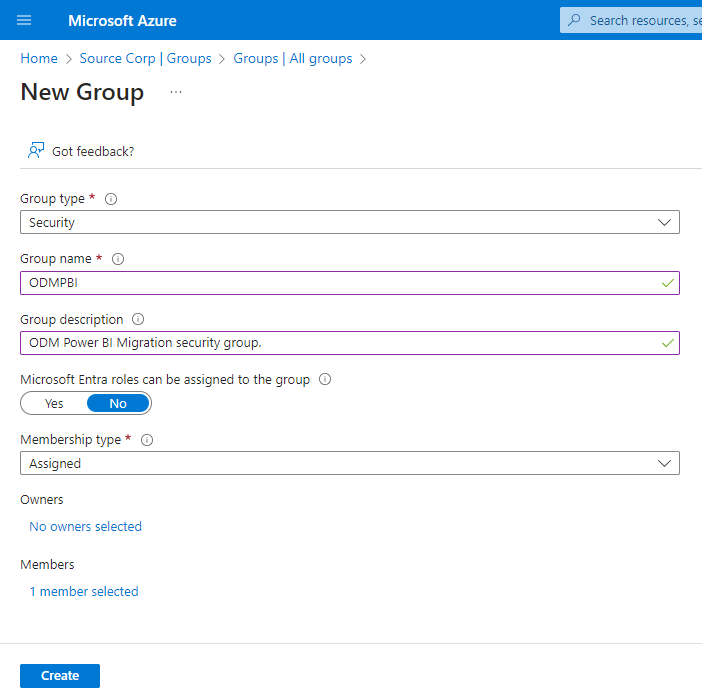Click the Got feedback? link
Viewport: 702px width, 693px height.
tap(93, 151)
